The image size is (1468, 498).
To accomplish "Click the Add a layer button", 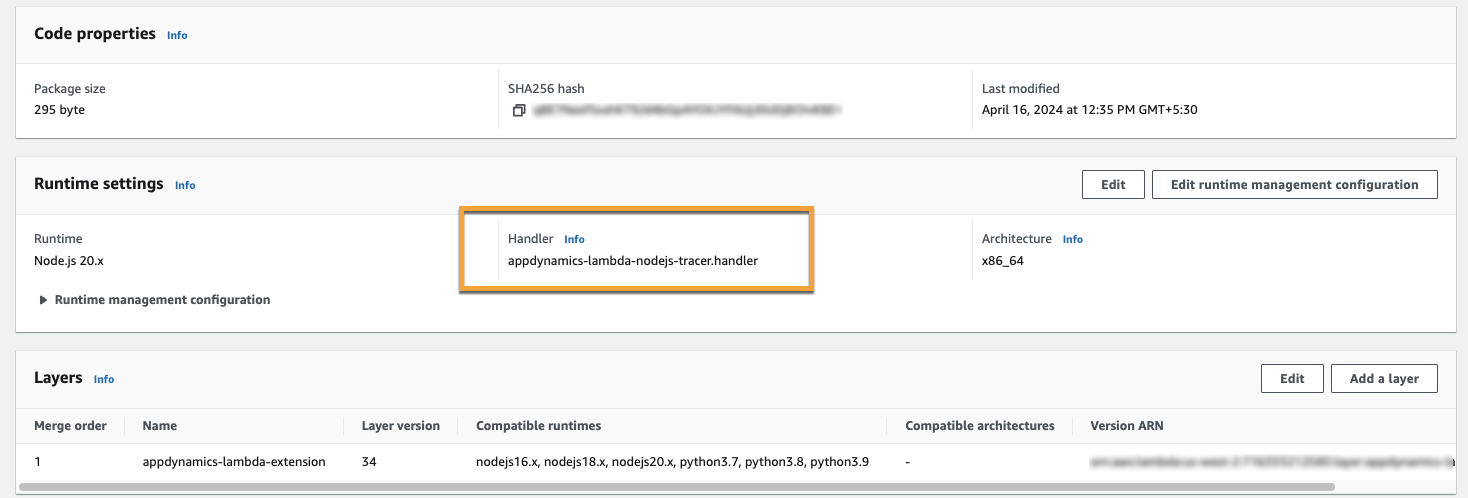I will pyautogui.click(x=1384, y=378).
